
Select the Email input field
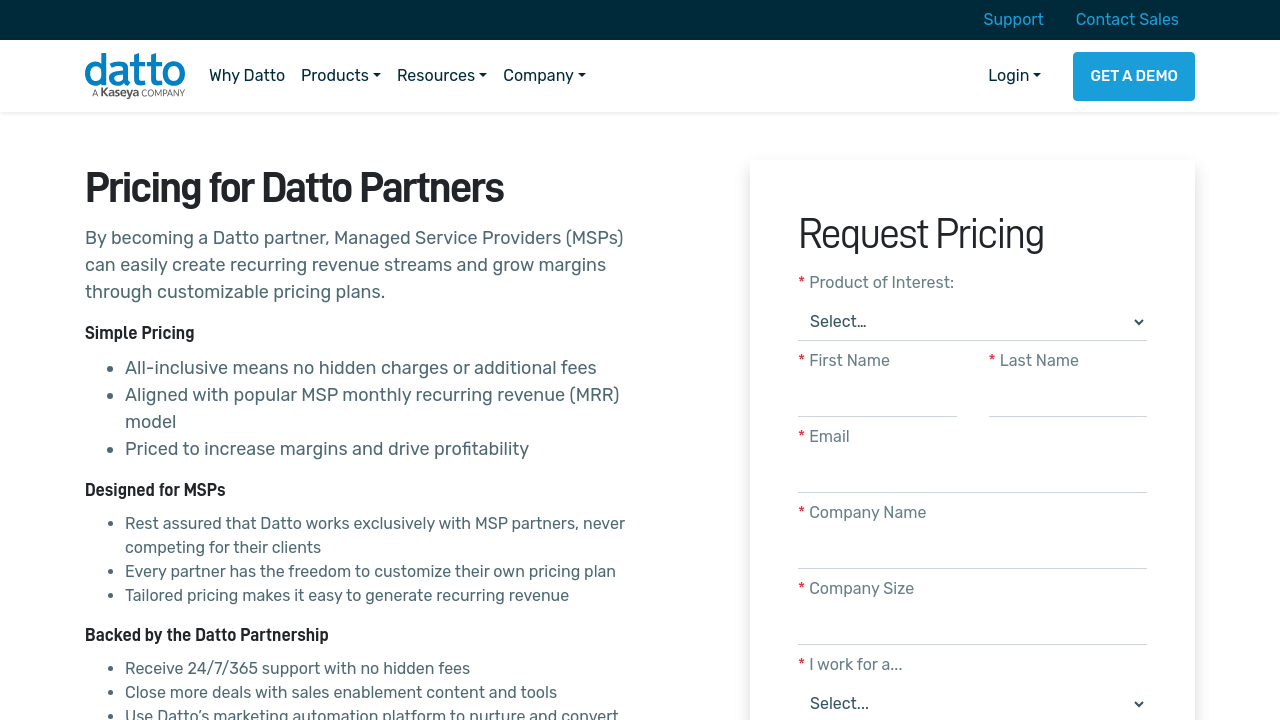click(972, 474)
